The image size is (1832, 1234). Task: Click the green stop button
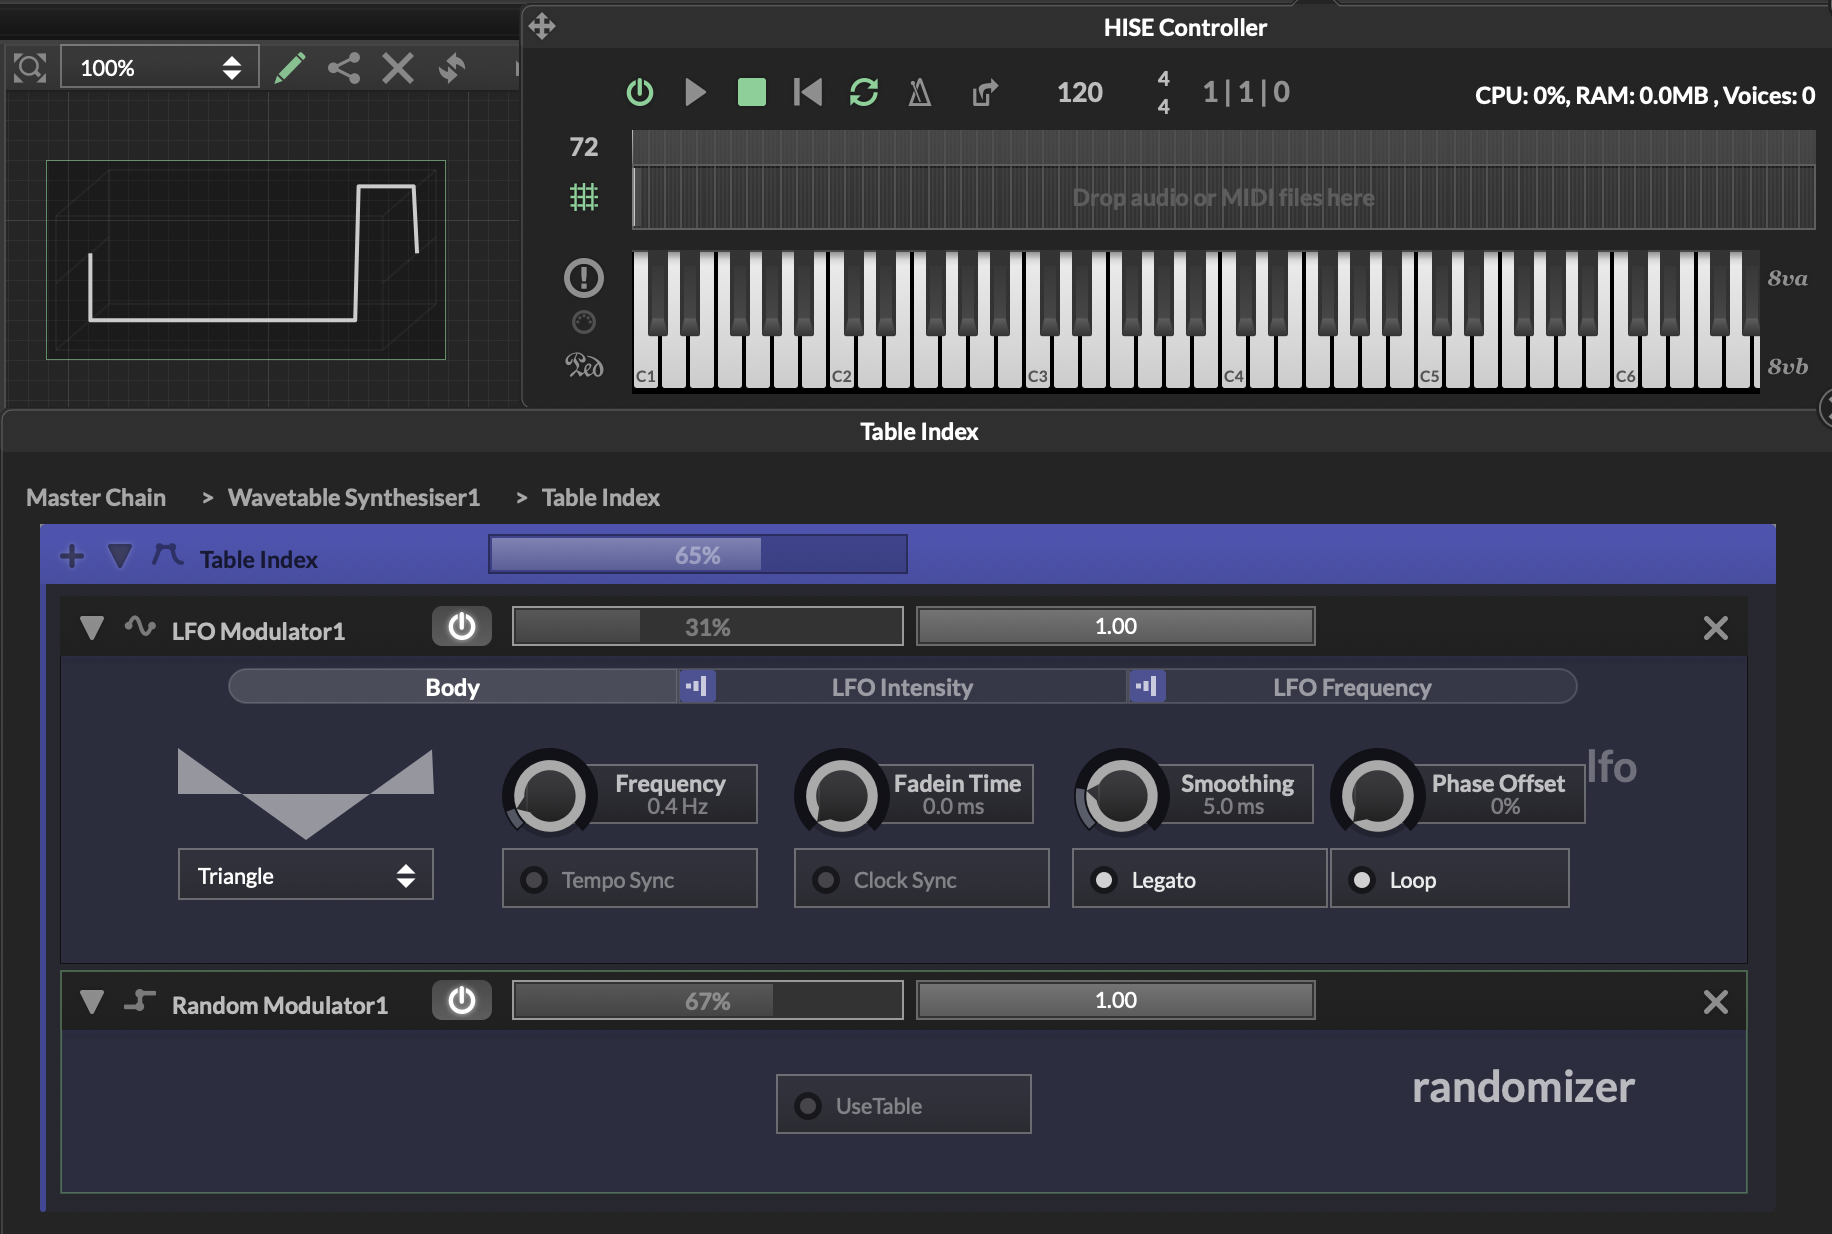(x=751, y=93)
